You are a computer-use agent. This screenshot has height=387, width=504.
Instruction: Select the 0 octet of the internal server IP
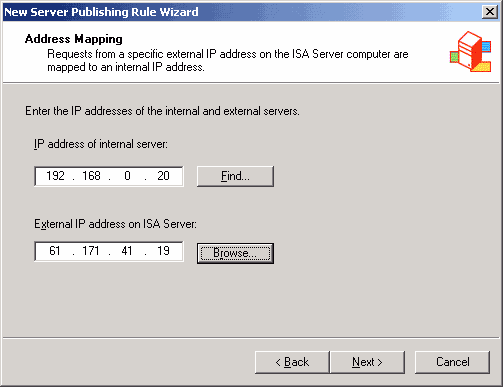click(x=127, y=176)
